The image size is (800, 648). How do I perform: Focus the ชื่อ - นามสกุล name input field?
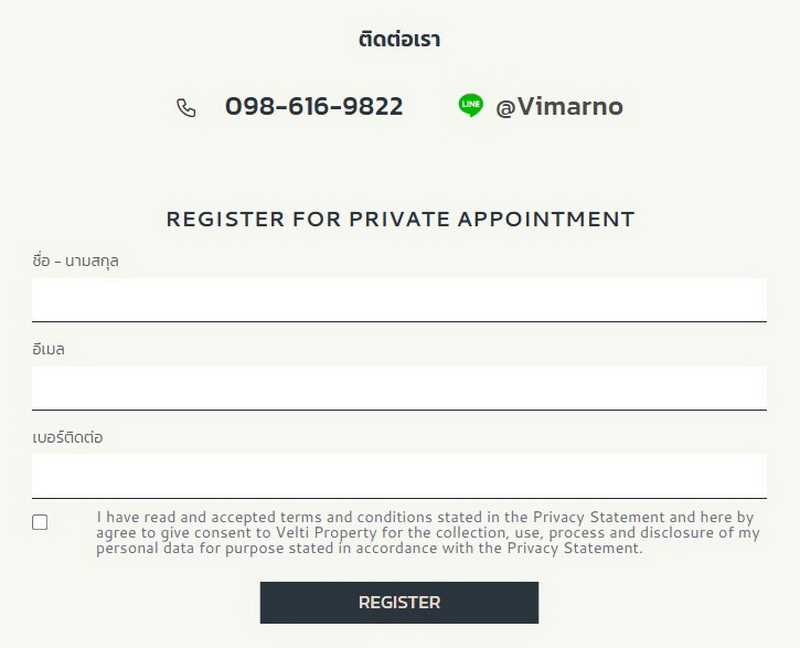pyautogui.click(x=399, y=300)
